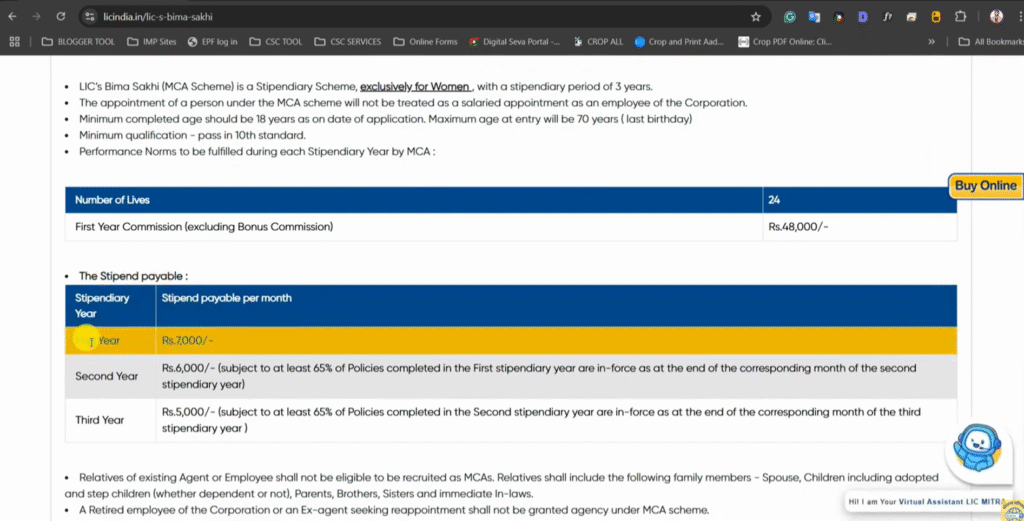This screenshot has height=521, width=1024.
Task: Expand the BLOGGER TOOL bookmark folder
Action: pyautogui.click(x=78, y=42)
